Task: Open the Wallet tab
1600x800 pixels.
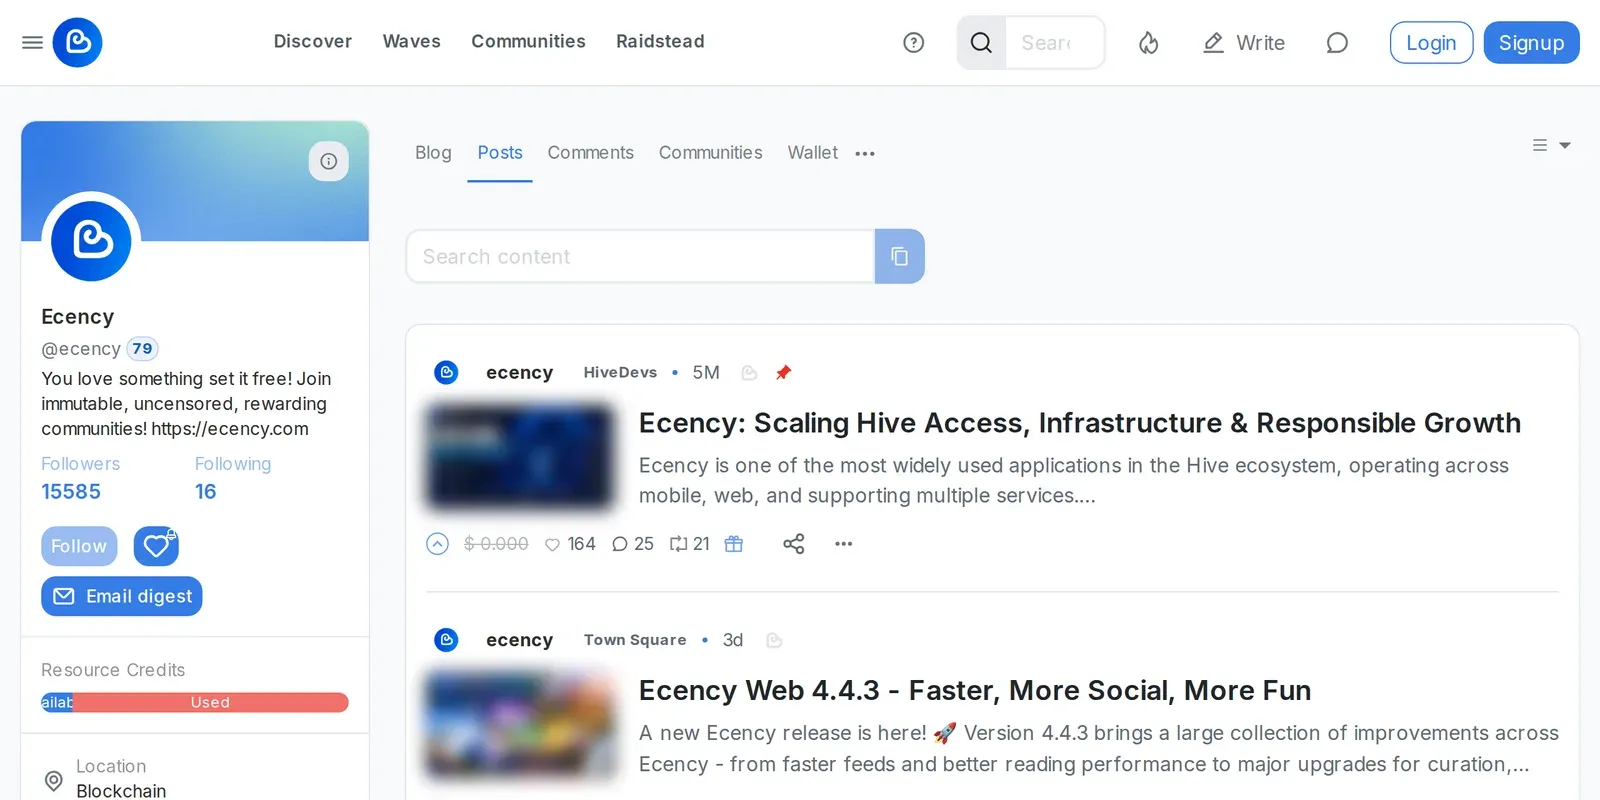Action: click(812, 153)
